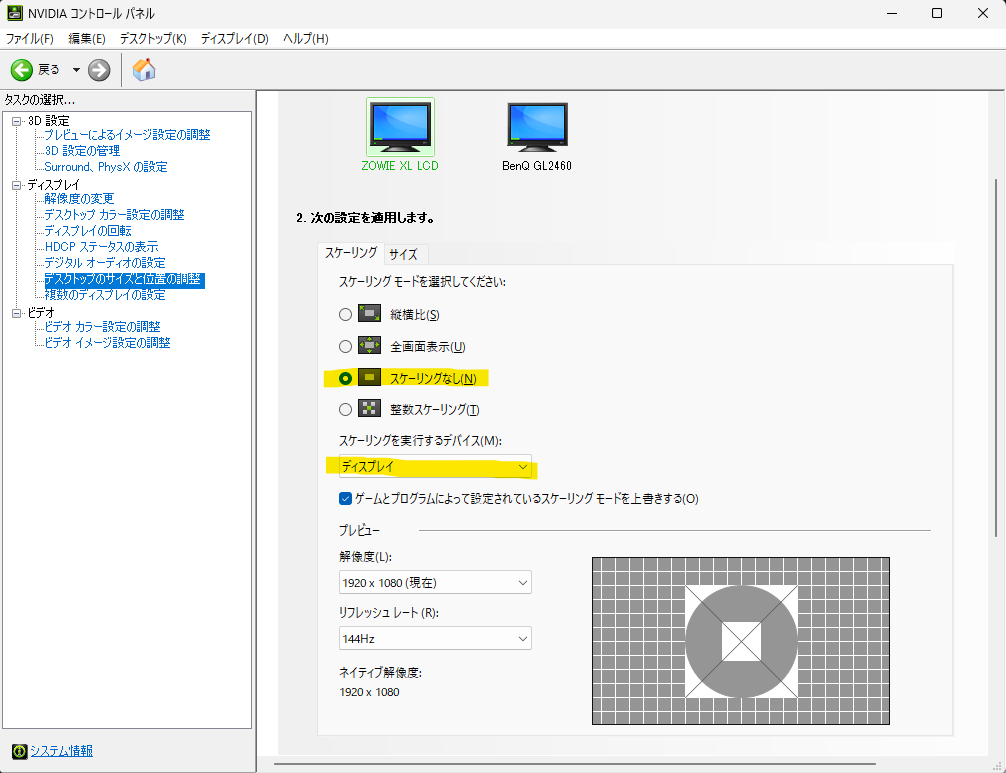The image size is (1006, 773).
Task: Maximize the NVIDIA コントロール パネル window
Action: pos(937,13)
